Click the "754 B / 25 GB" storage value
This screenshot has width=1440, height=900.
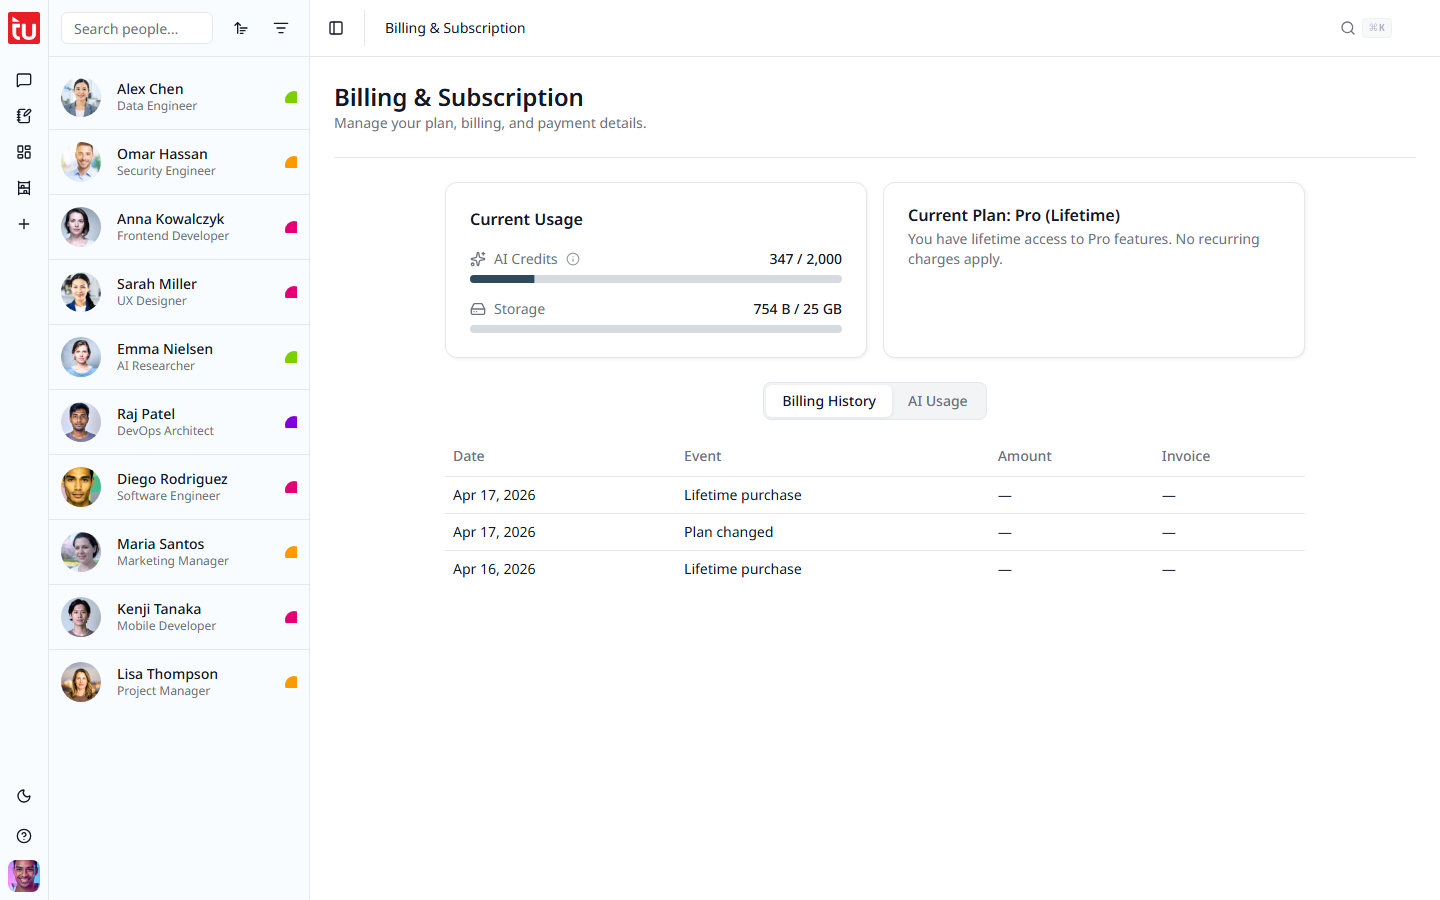tap(798, 309)
